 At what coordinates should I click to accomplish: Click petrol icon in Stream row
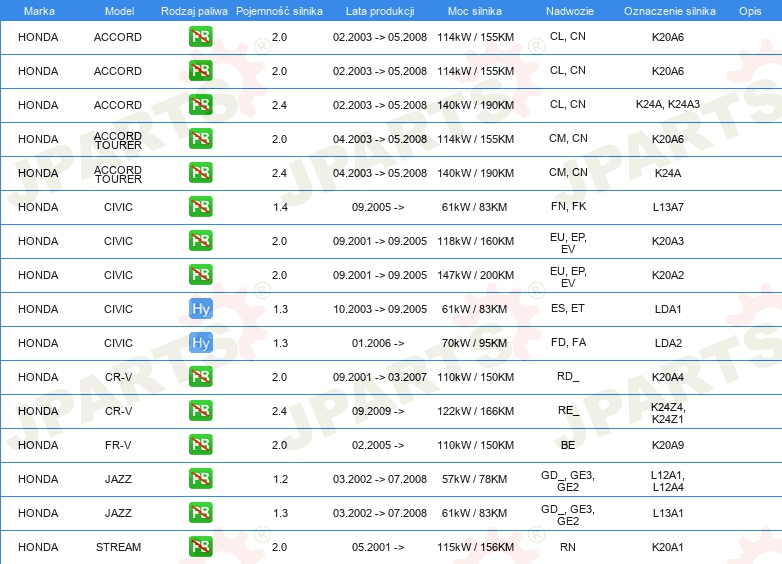pyautogui.click(x=200, y=547)
